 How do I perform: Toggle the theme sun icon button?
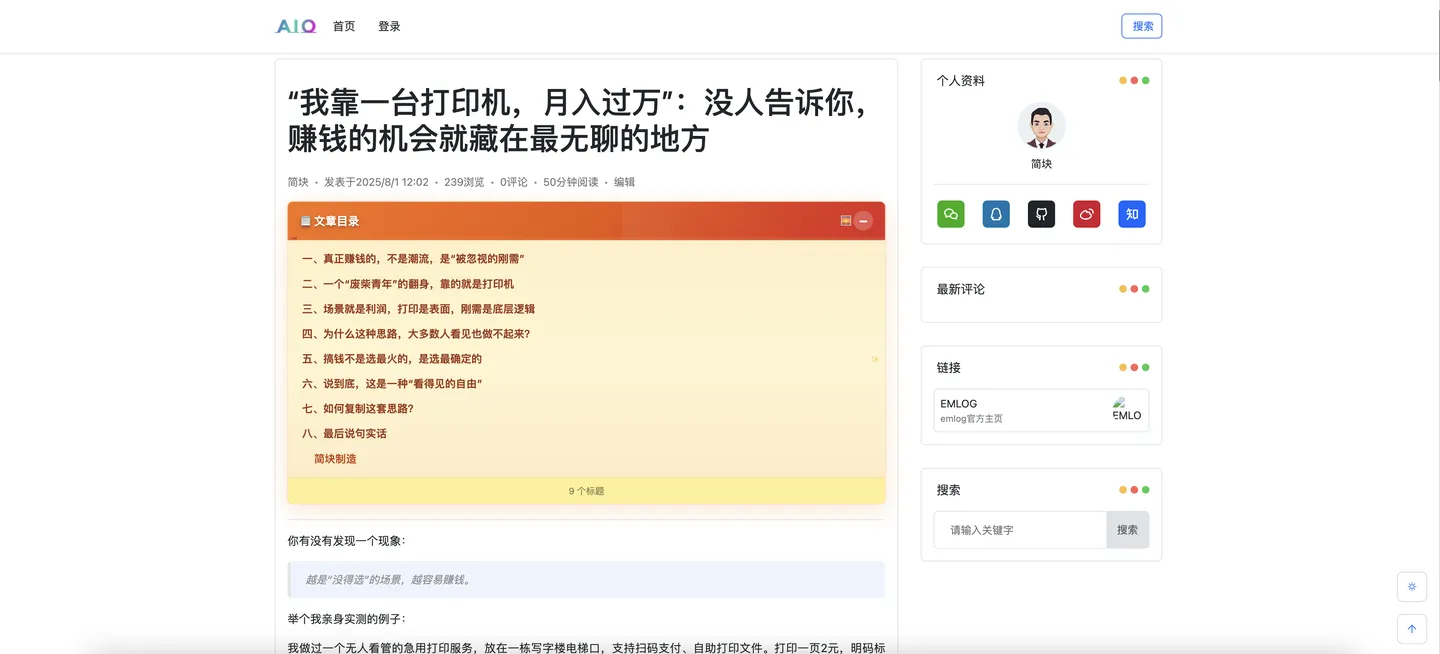click(x=1412, y=587)
